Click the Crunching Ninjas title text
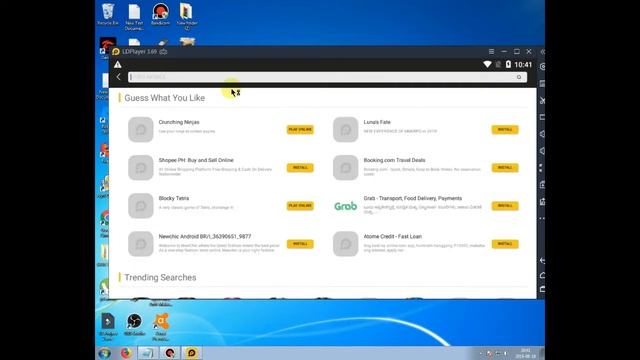The image size is (640, 360). point(179,122)
